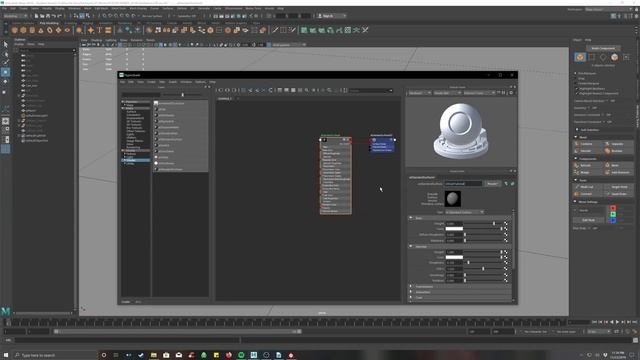Click the Presets button in Property Editor
The height and width of the screenshot is (360, 640).
coord(493,184)
